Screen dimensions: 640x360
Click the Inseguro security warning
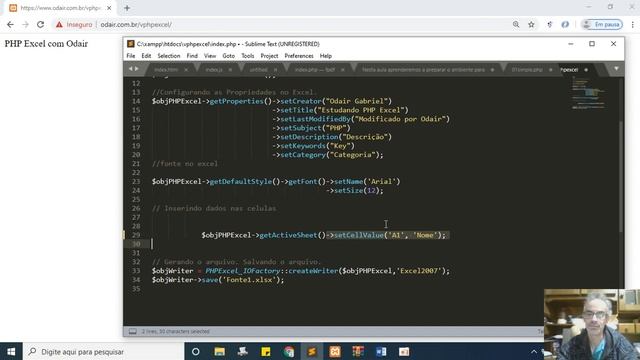coord(74,24)
